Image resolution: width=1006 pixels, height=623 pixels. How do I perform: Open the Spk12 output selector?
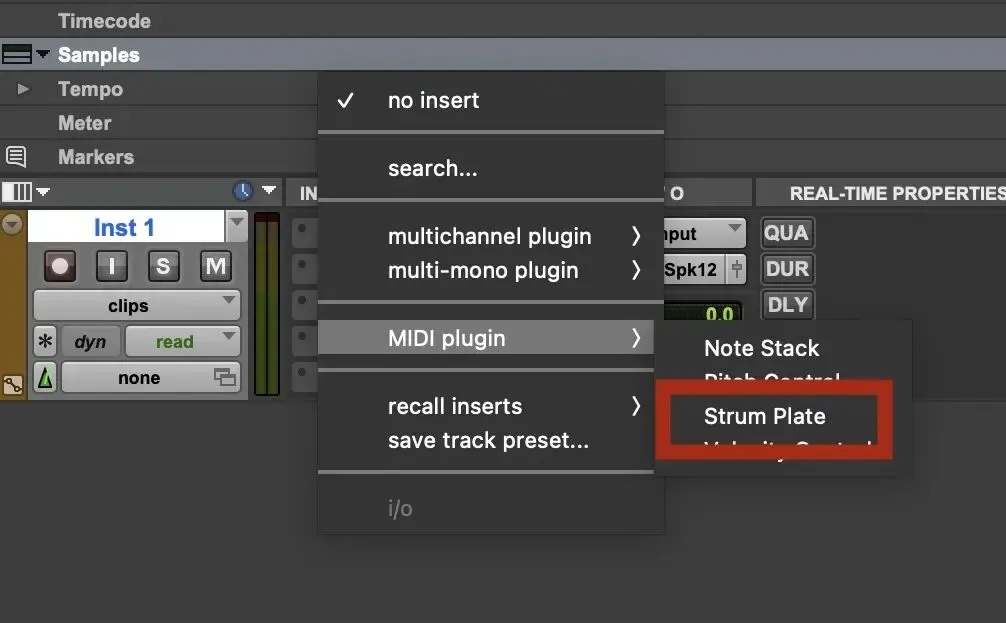click(694, 269)
